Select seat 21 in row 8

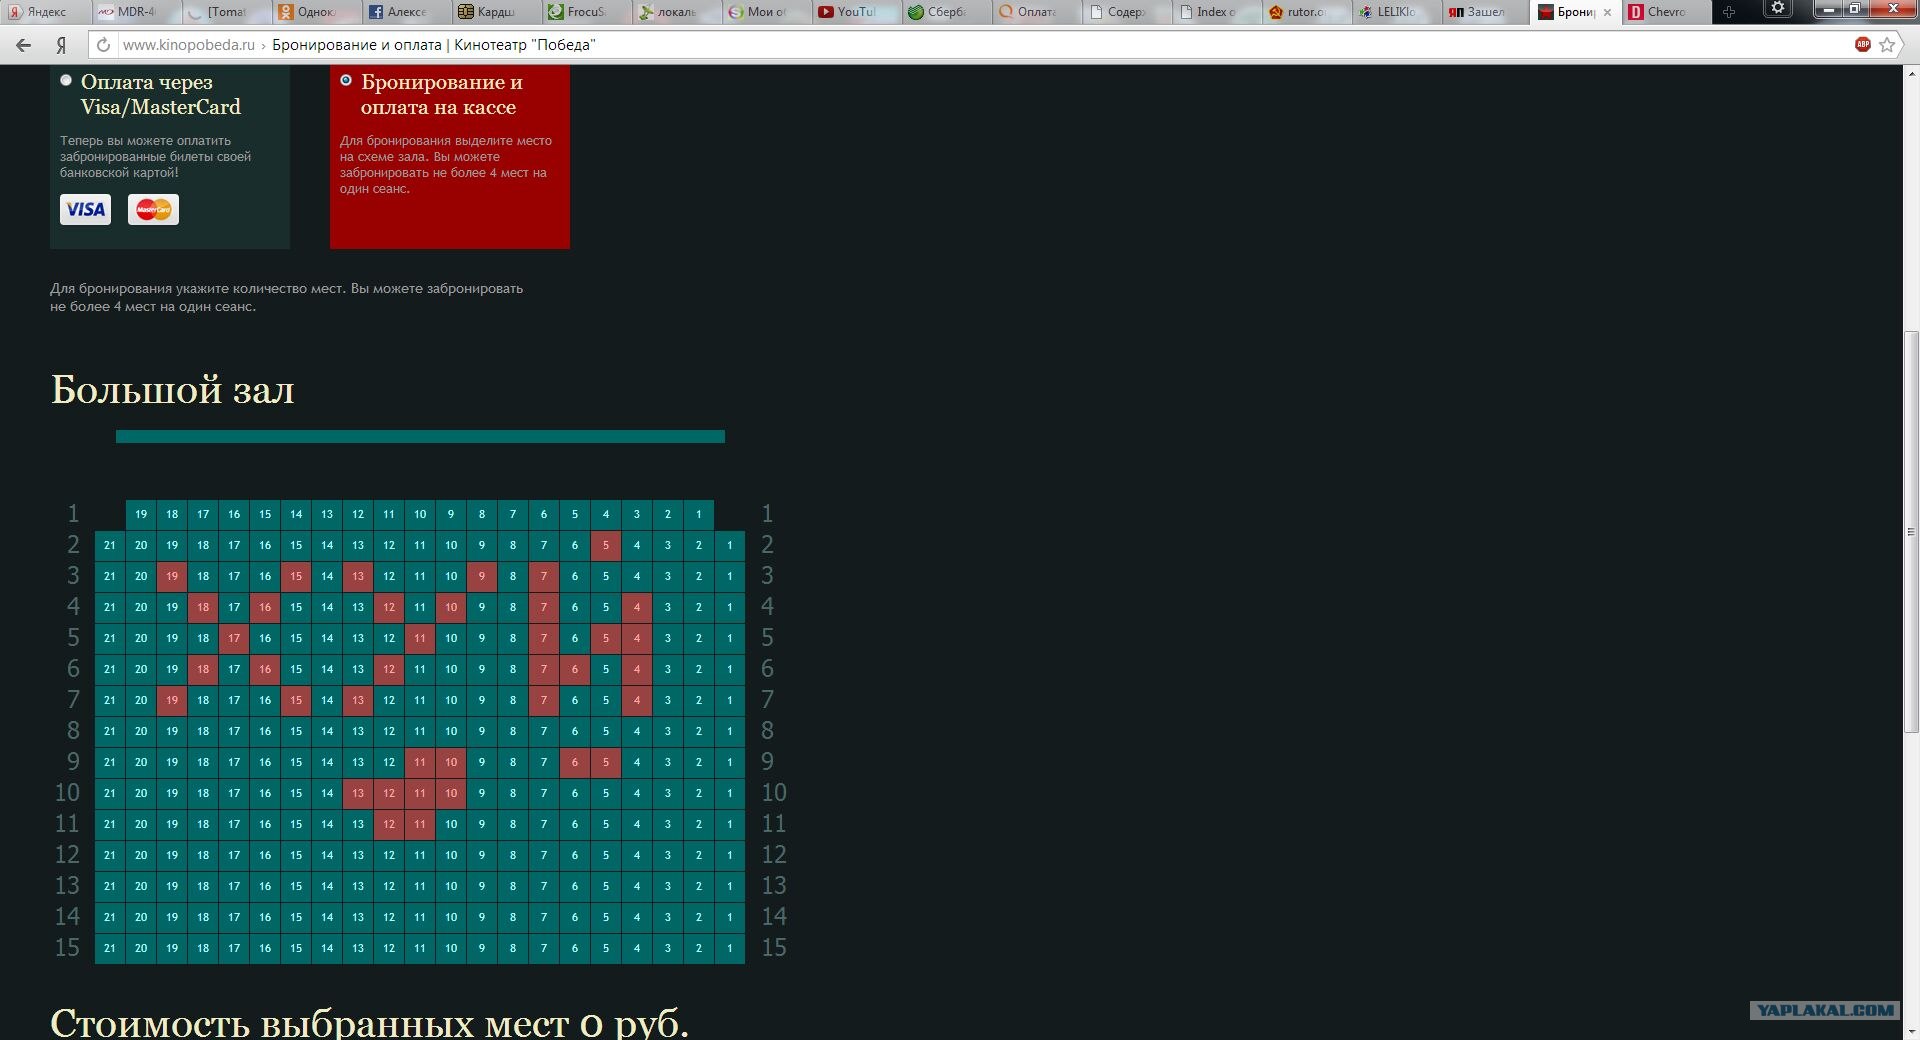click(110, 731)
